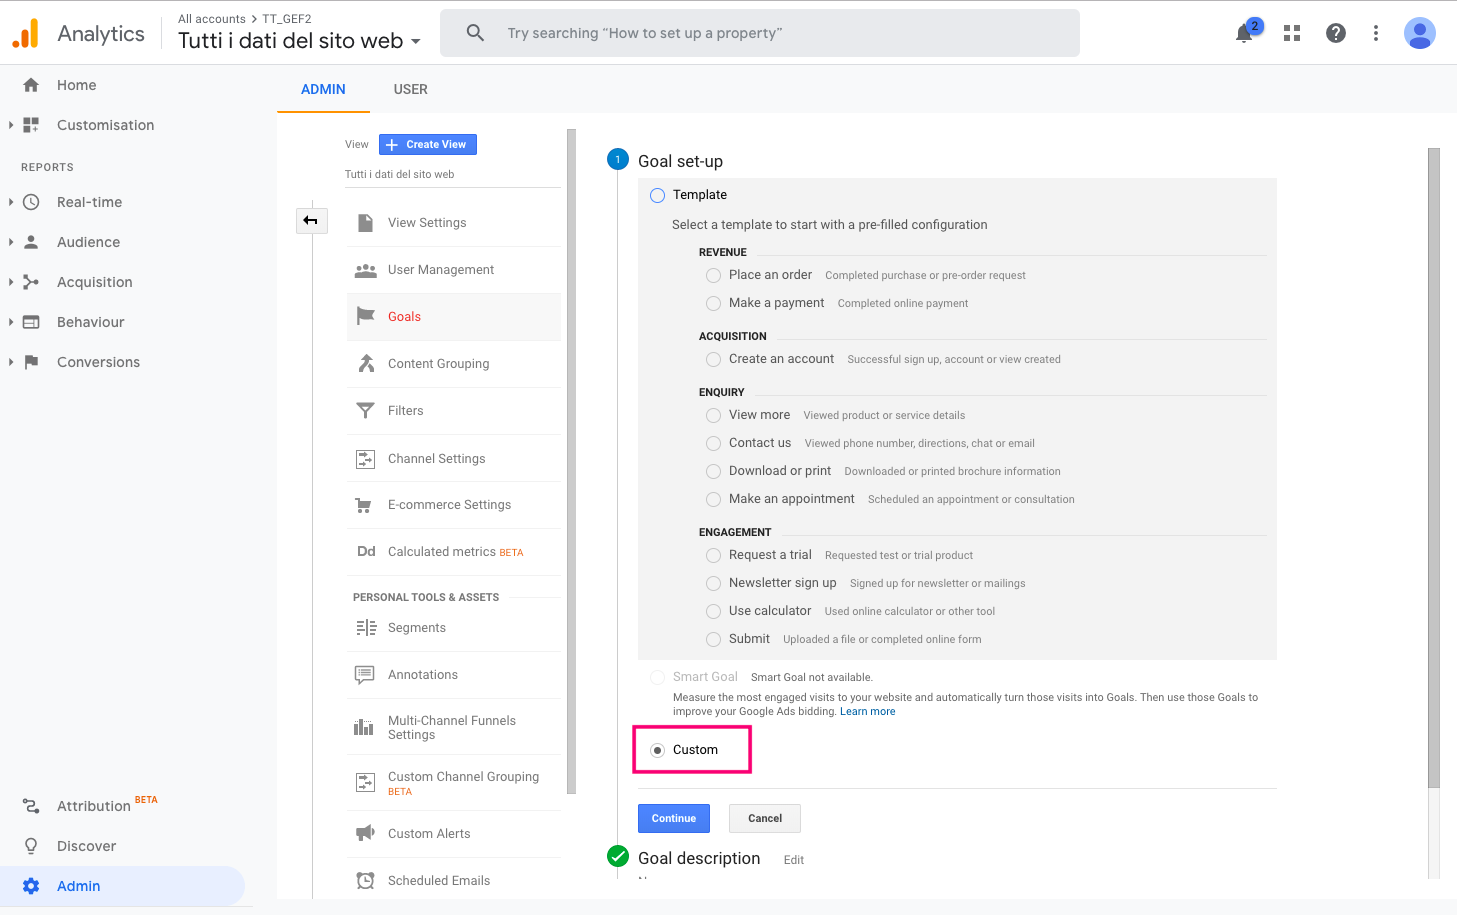Open Channel Settings menu item
Image resolution: width=1457 pixels, height=915 pixels.
click(x=454, y=458)
